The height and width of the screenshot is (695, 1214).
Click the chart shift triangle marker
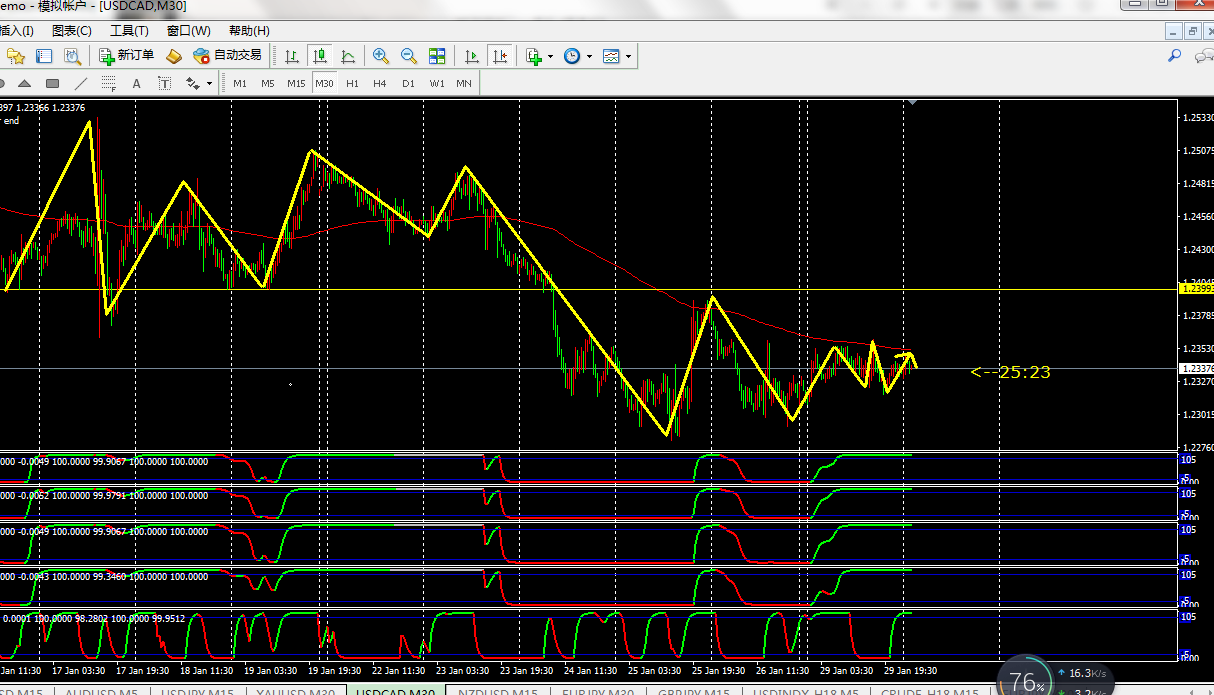click(x=911, y=102)
